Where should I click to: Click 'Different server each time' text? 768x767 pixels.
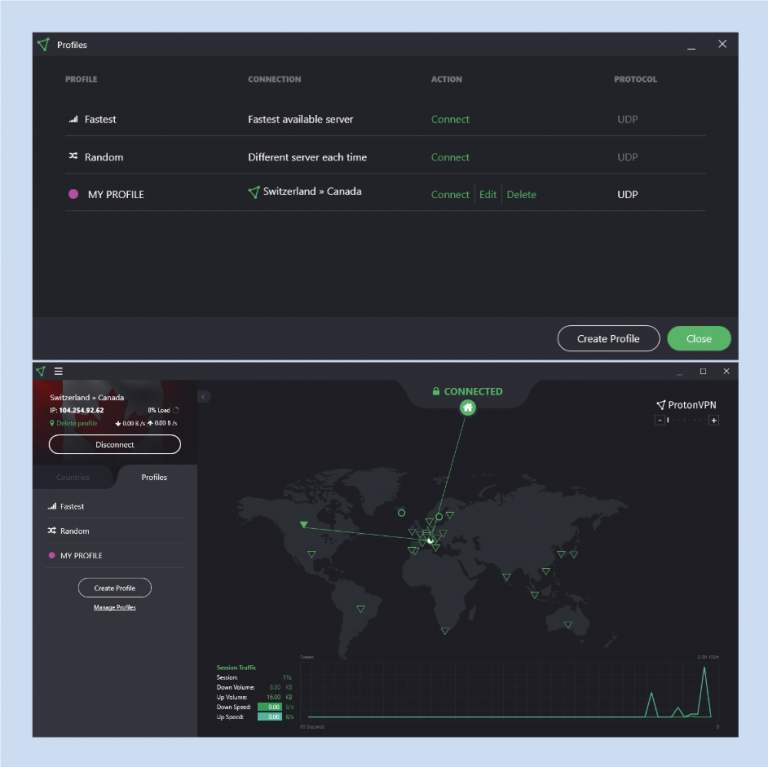click(x=307, y=157)
